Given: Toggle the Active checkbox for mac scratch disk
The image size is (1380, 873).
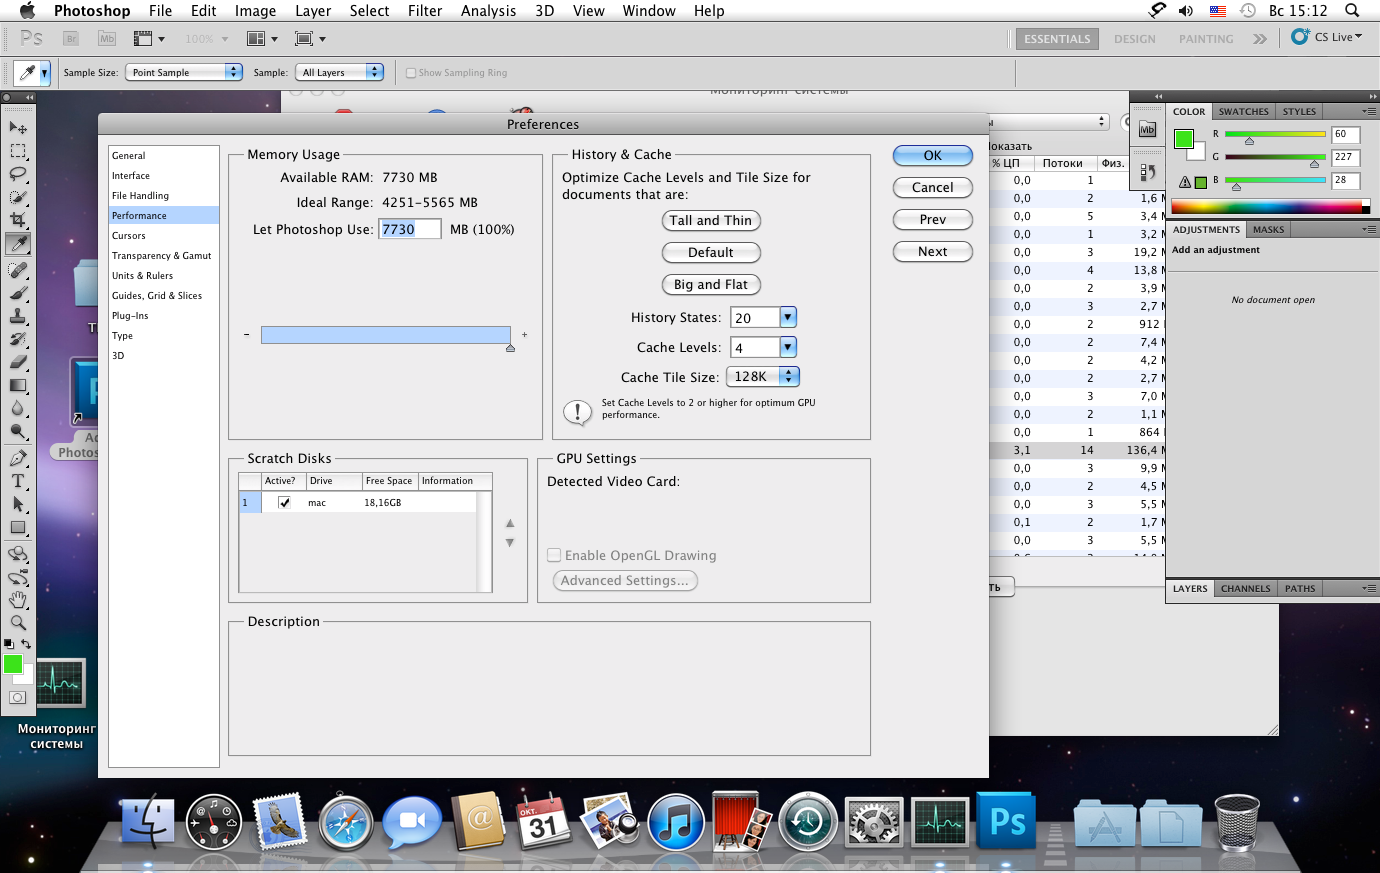Looking at the screenshot, I should pyautogui.click(x=284, y=503).
